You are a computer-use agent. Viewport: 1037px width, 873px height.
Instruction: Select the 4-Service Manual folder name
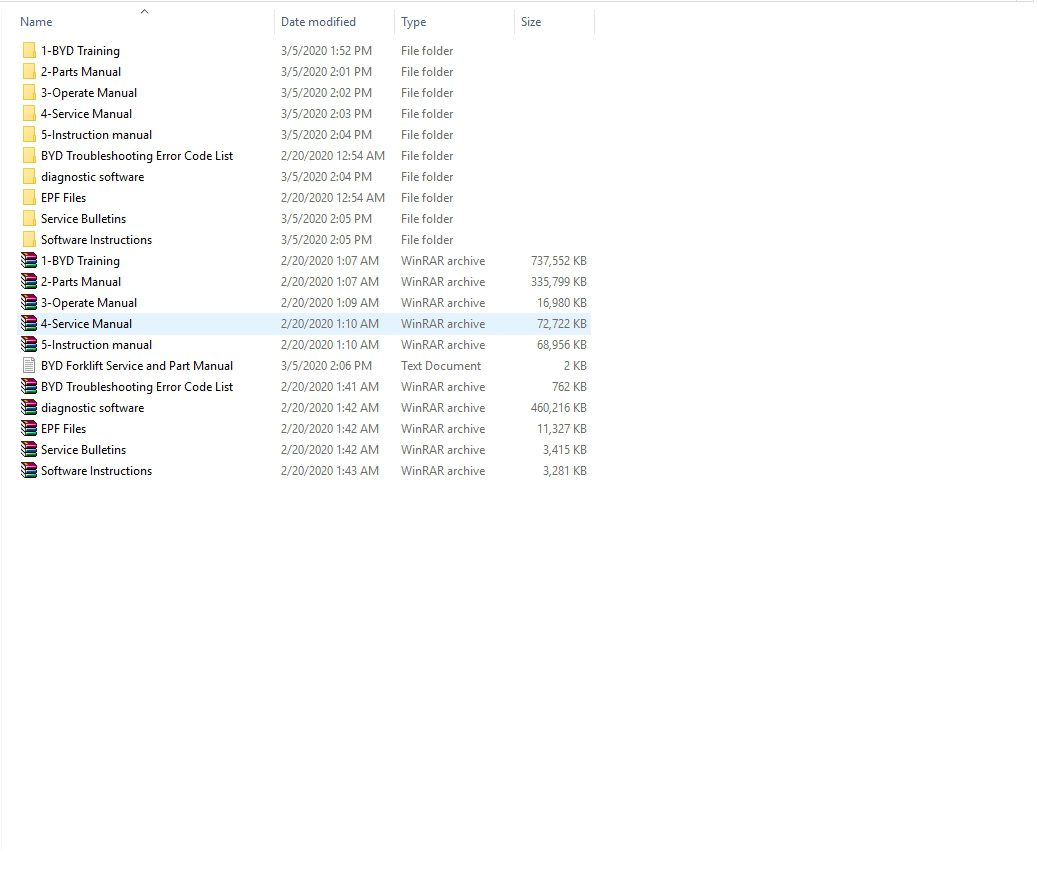(x=86, y=114)
